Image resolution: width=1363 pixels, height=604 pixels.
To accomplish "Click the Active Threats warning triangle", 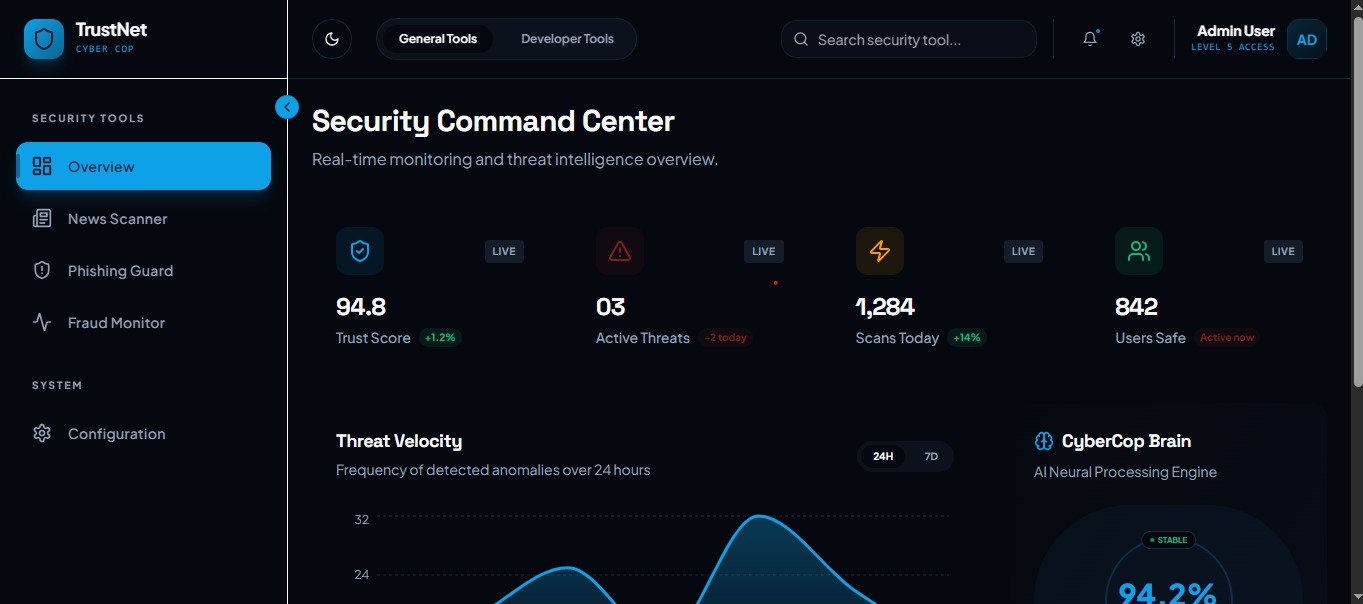I will (620, 251).
